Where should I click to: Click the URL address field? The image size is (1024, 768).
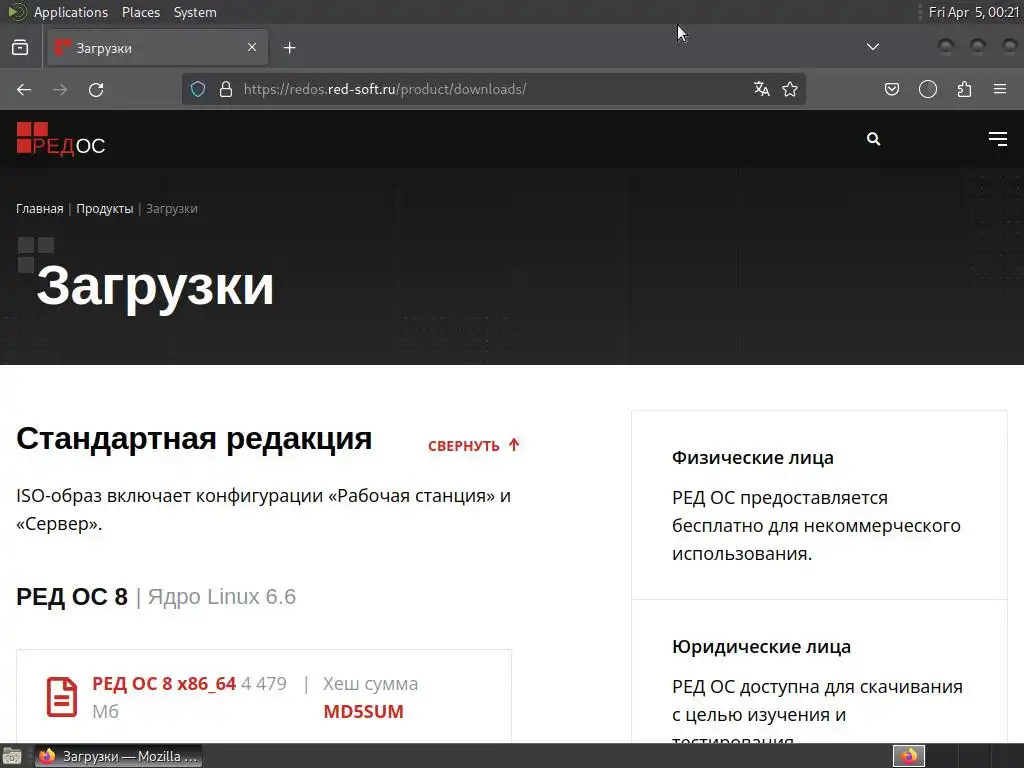pyautogui.click(x=493, y=89)
